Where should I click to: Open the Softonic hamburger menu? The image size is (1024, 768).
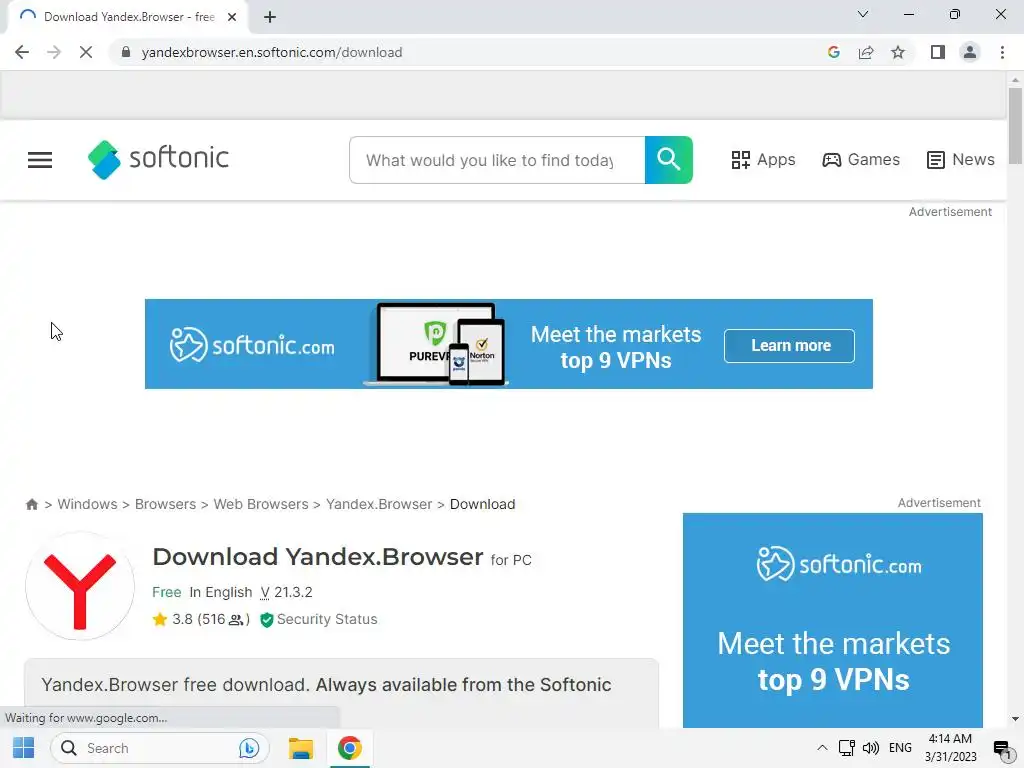tap(40, 160)
